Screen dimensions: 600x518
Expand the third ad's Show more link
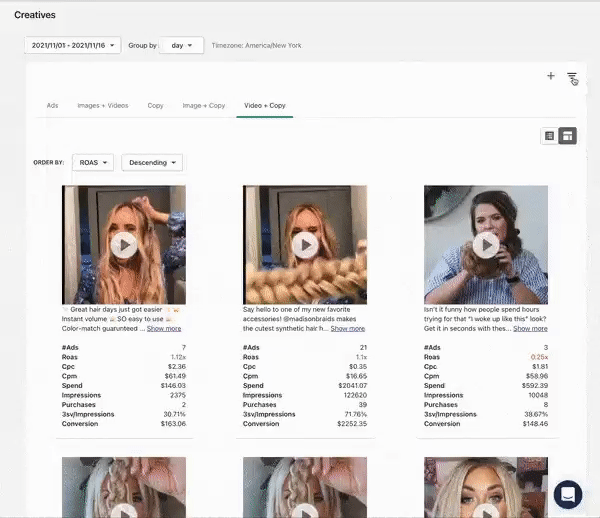pyautogui.click(x=530, y=328)
